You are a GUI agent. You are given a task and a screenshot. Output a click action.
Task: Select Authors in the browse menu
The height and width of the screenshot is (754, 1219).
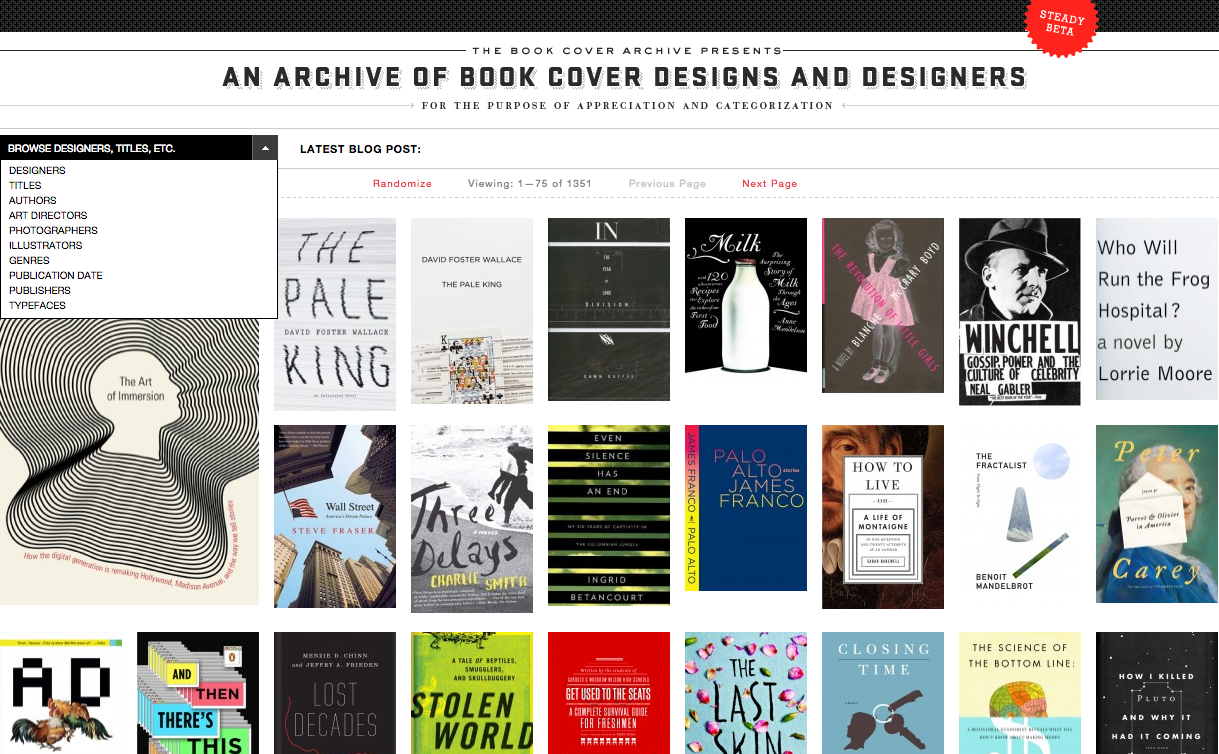pos(33,200)
